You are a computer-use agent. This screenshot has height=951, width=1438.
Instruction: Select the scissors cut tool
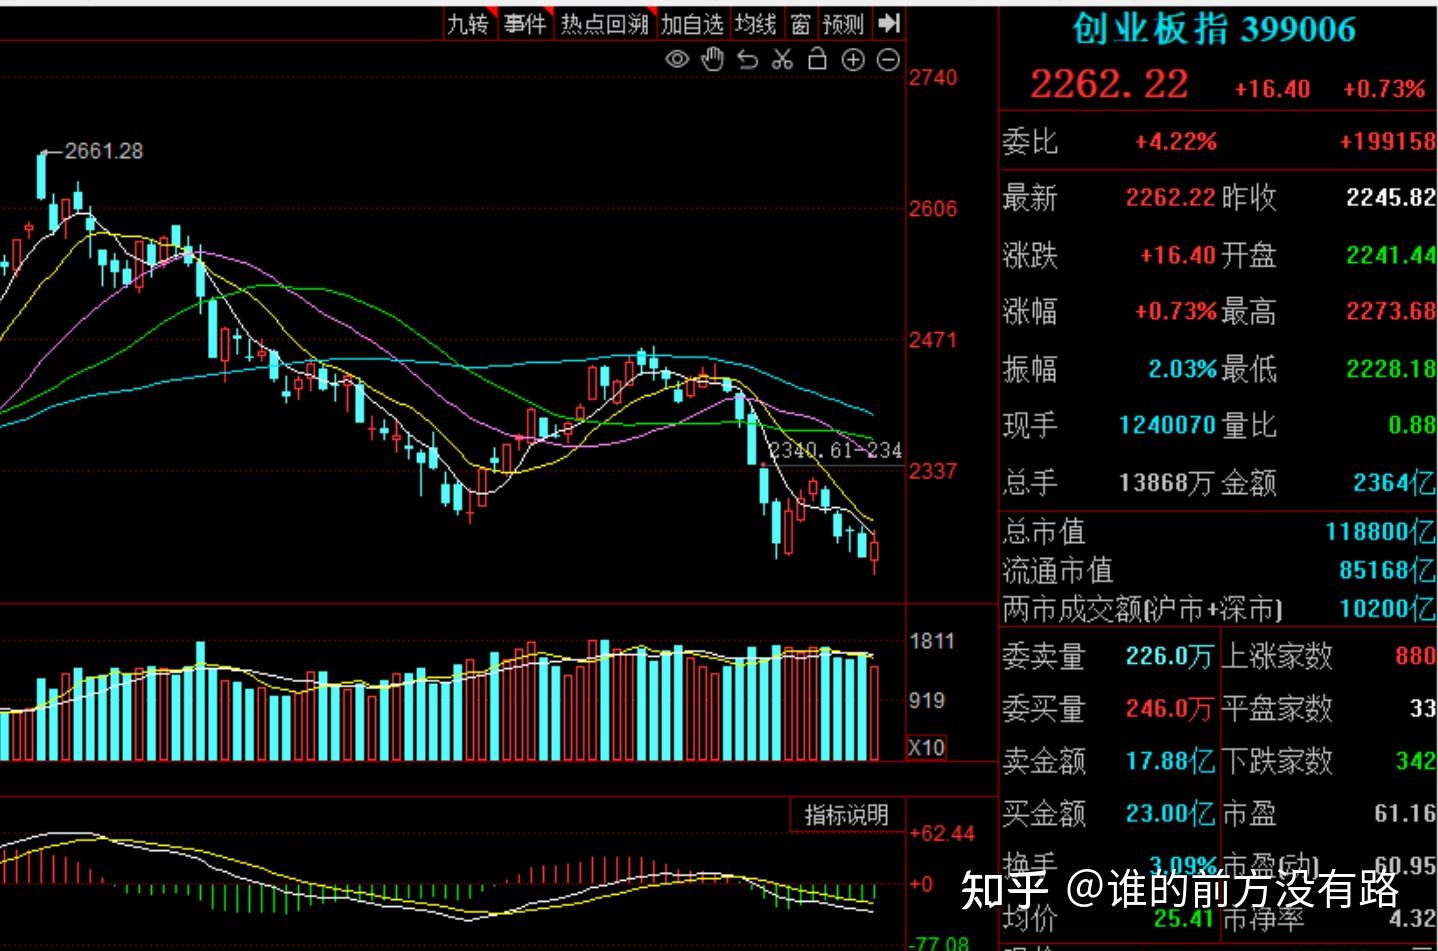[782, 59]
